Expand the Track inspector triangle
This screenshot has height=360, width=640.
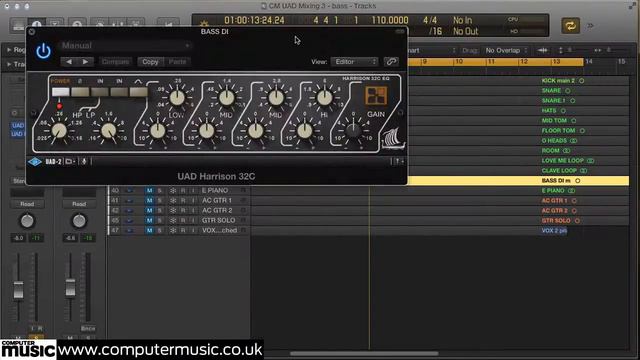point(9,64)
